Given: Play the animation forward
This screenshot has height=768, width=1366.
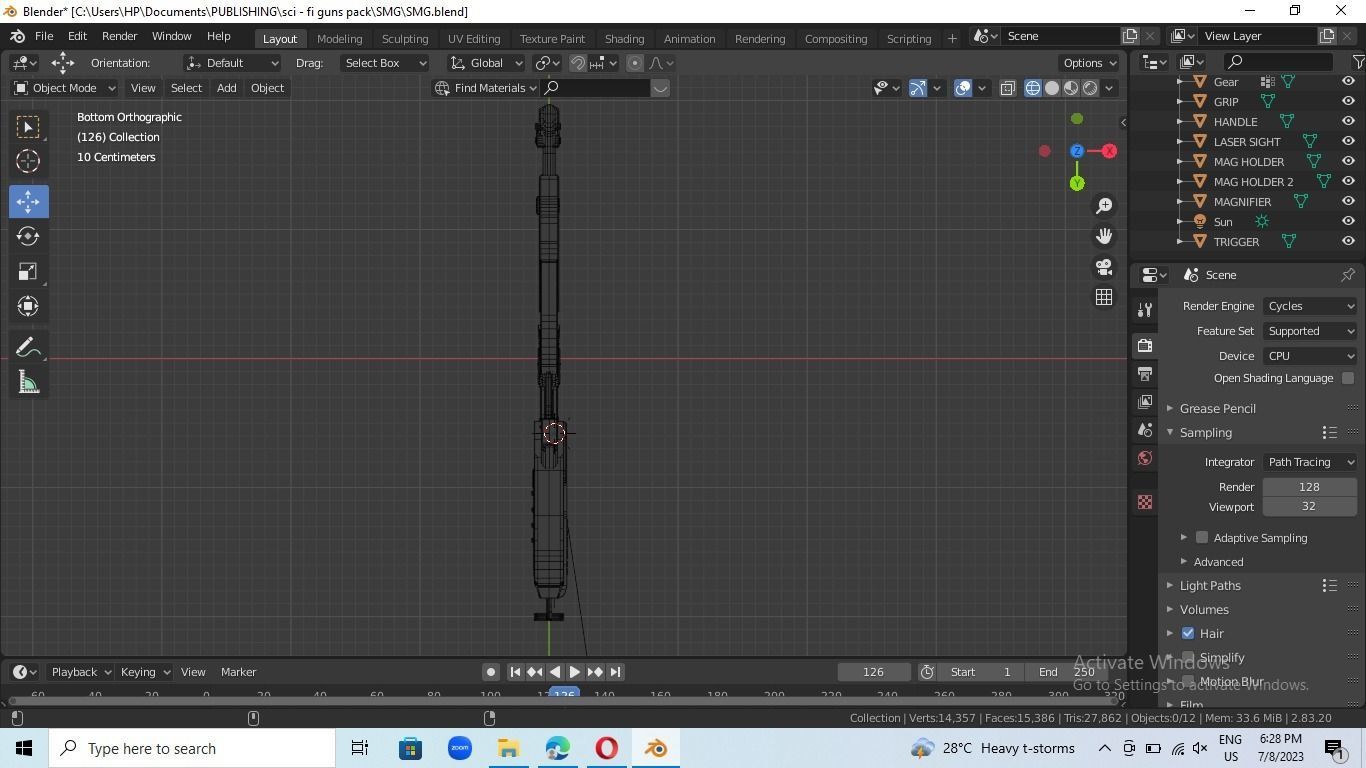Looking at the screenshot, I should pyautogui.click(x=575, y=672).
